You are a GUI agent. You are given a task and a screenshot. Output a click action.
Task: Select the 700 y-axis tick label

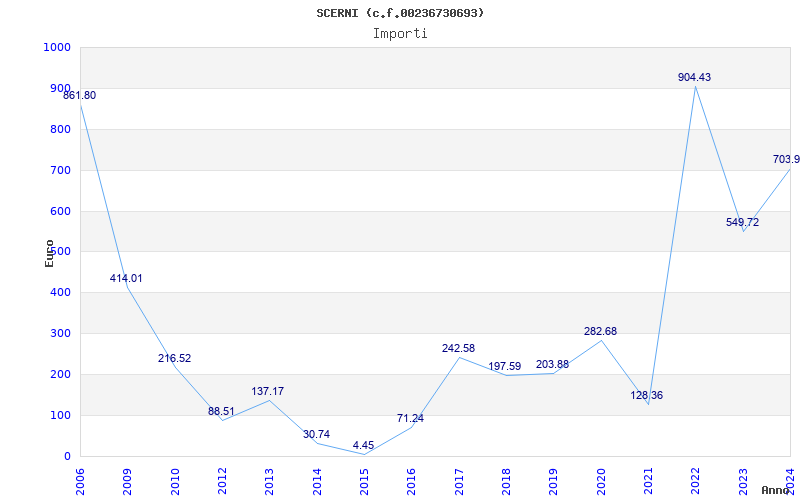tap(60, 170)
